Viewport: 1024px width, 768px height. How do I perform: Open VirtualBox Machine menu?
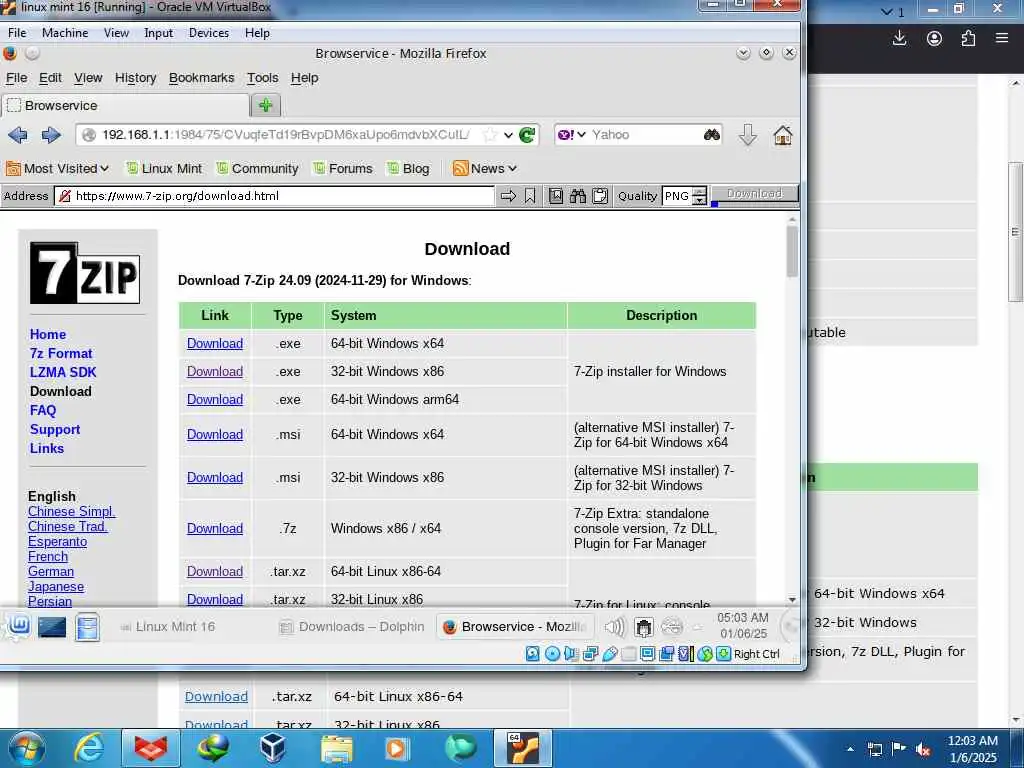65,33
